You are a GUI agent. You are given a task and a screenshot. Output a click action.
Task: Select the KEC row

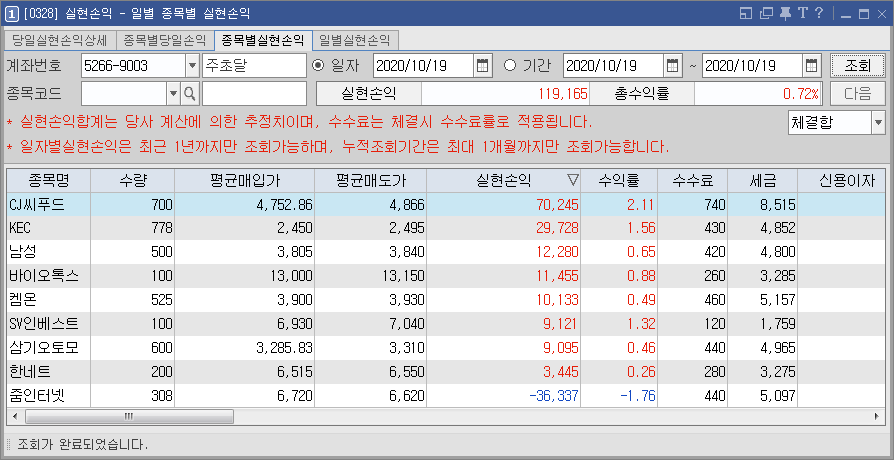tap(446, 228)
